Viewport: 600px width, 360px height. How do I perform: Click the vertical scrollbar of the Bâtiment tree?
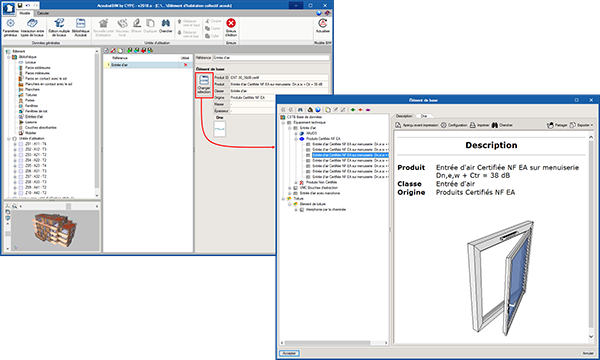[97, 122]
